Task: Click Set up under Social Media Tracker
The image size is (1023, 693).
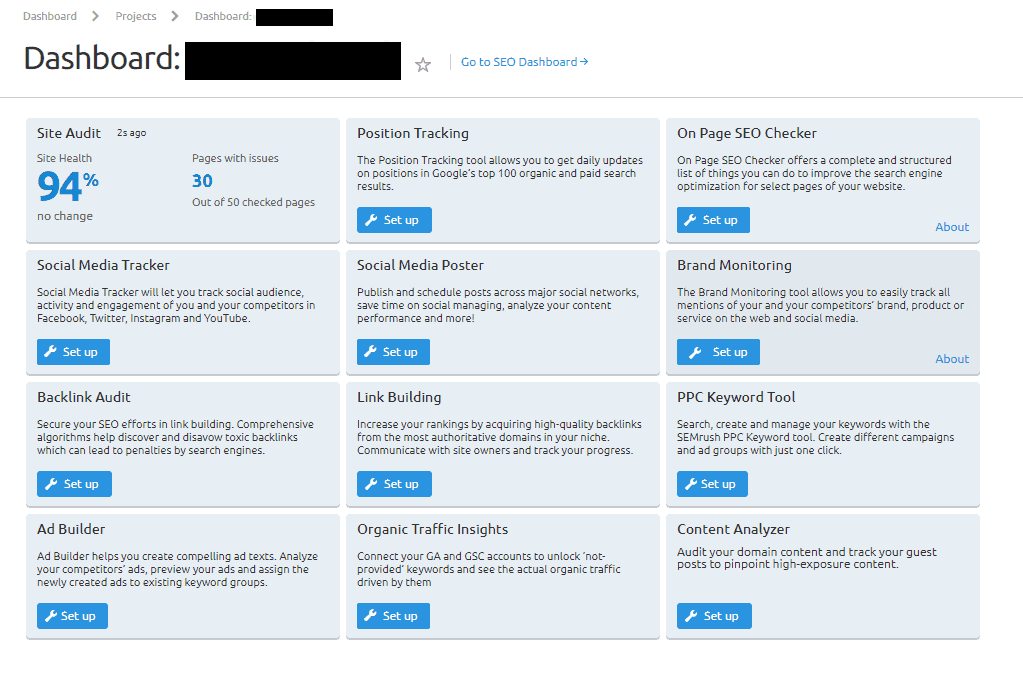Action: tap(73, 352)
